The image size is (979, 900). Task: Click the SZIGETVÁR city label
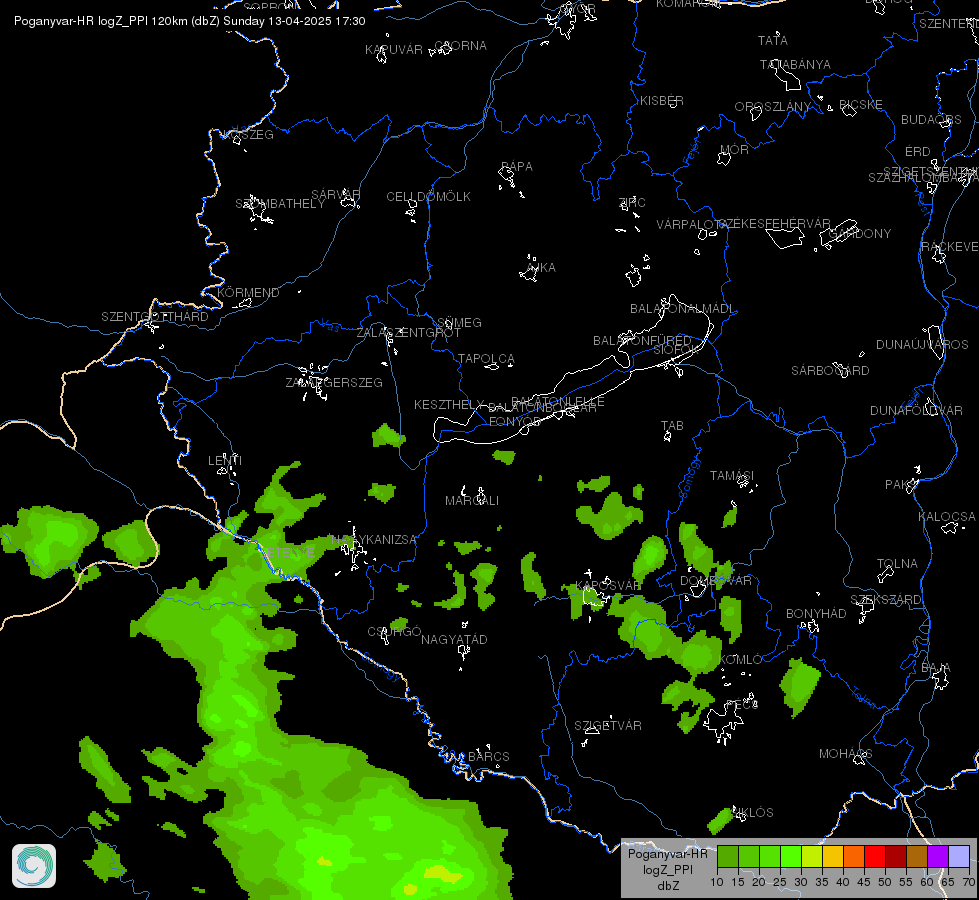[x=608, y=726]
